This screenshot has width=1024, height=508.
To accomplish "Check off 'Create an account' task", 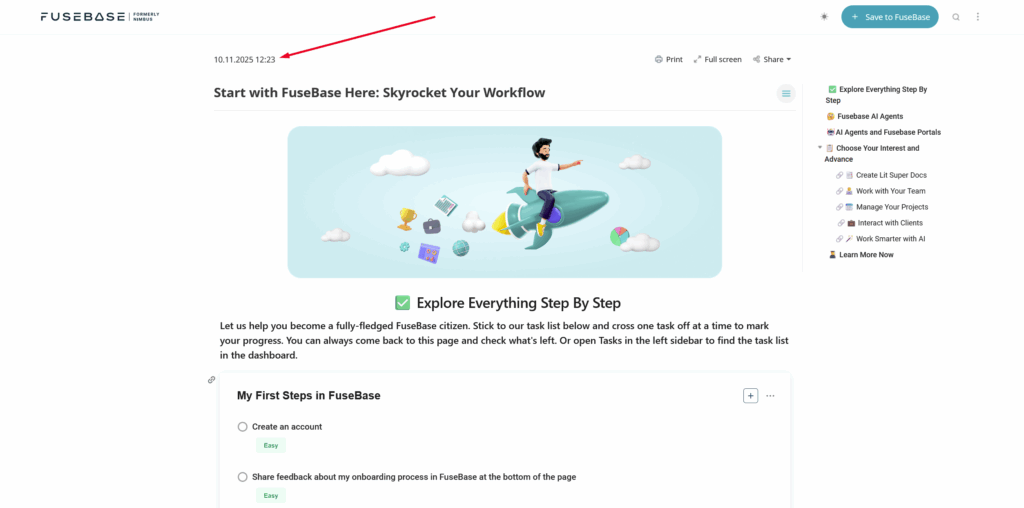I will [243, 427].
